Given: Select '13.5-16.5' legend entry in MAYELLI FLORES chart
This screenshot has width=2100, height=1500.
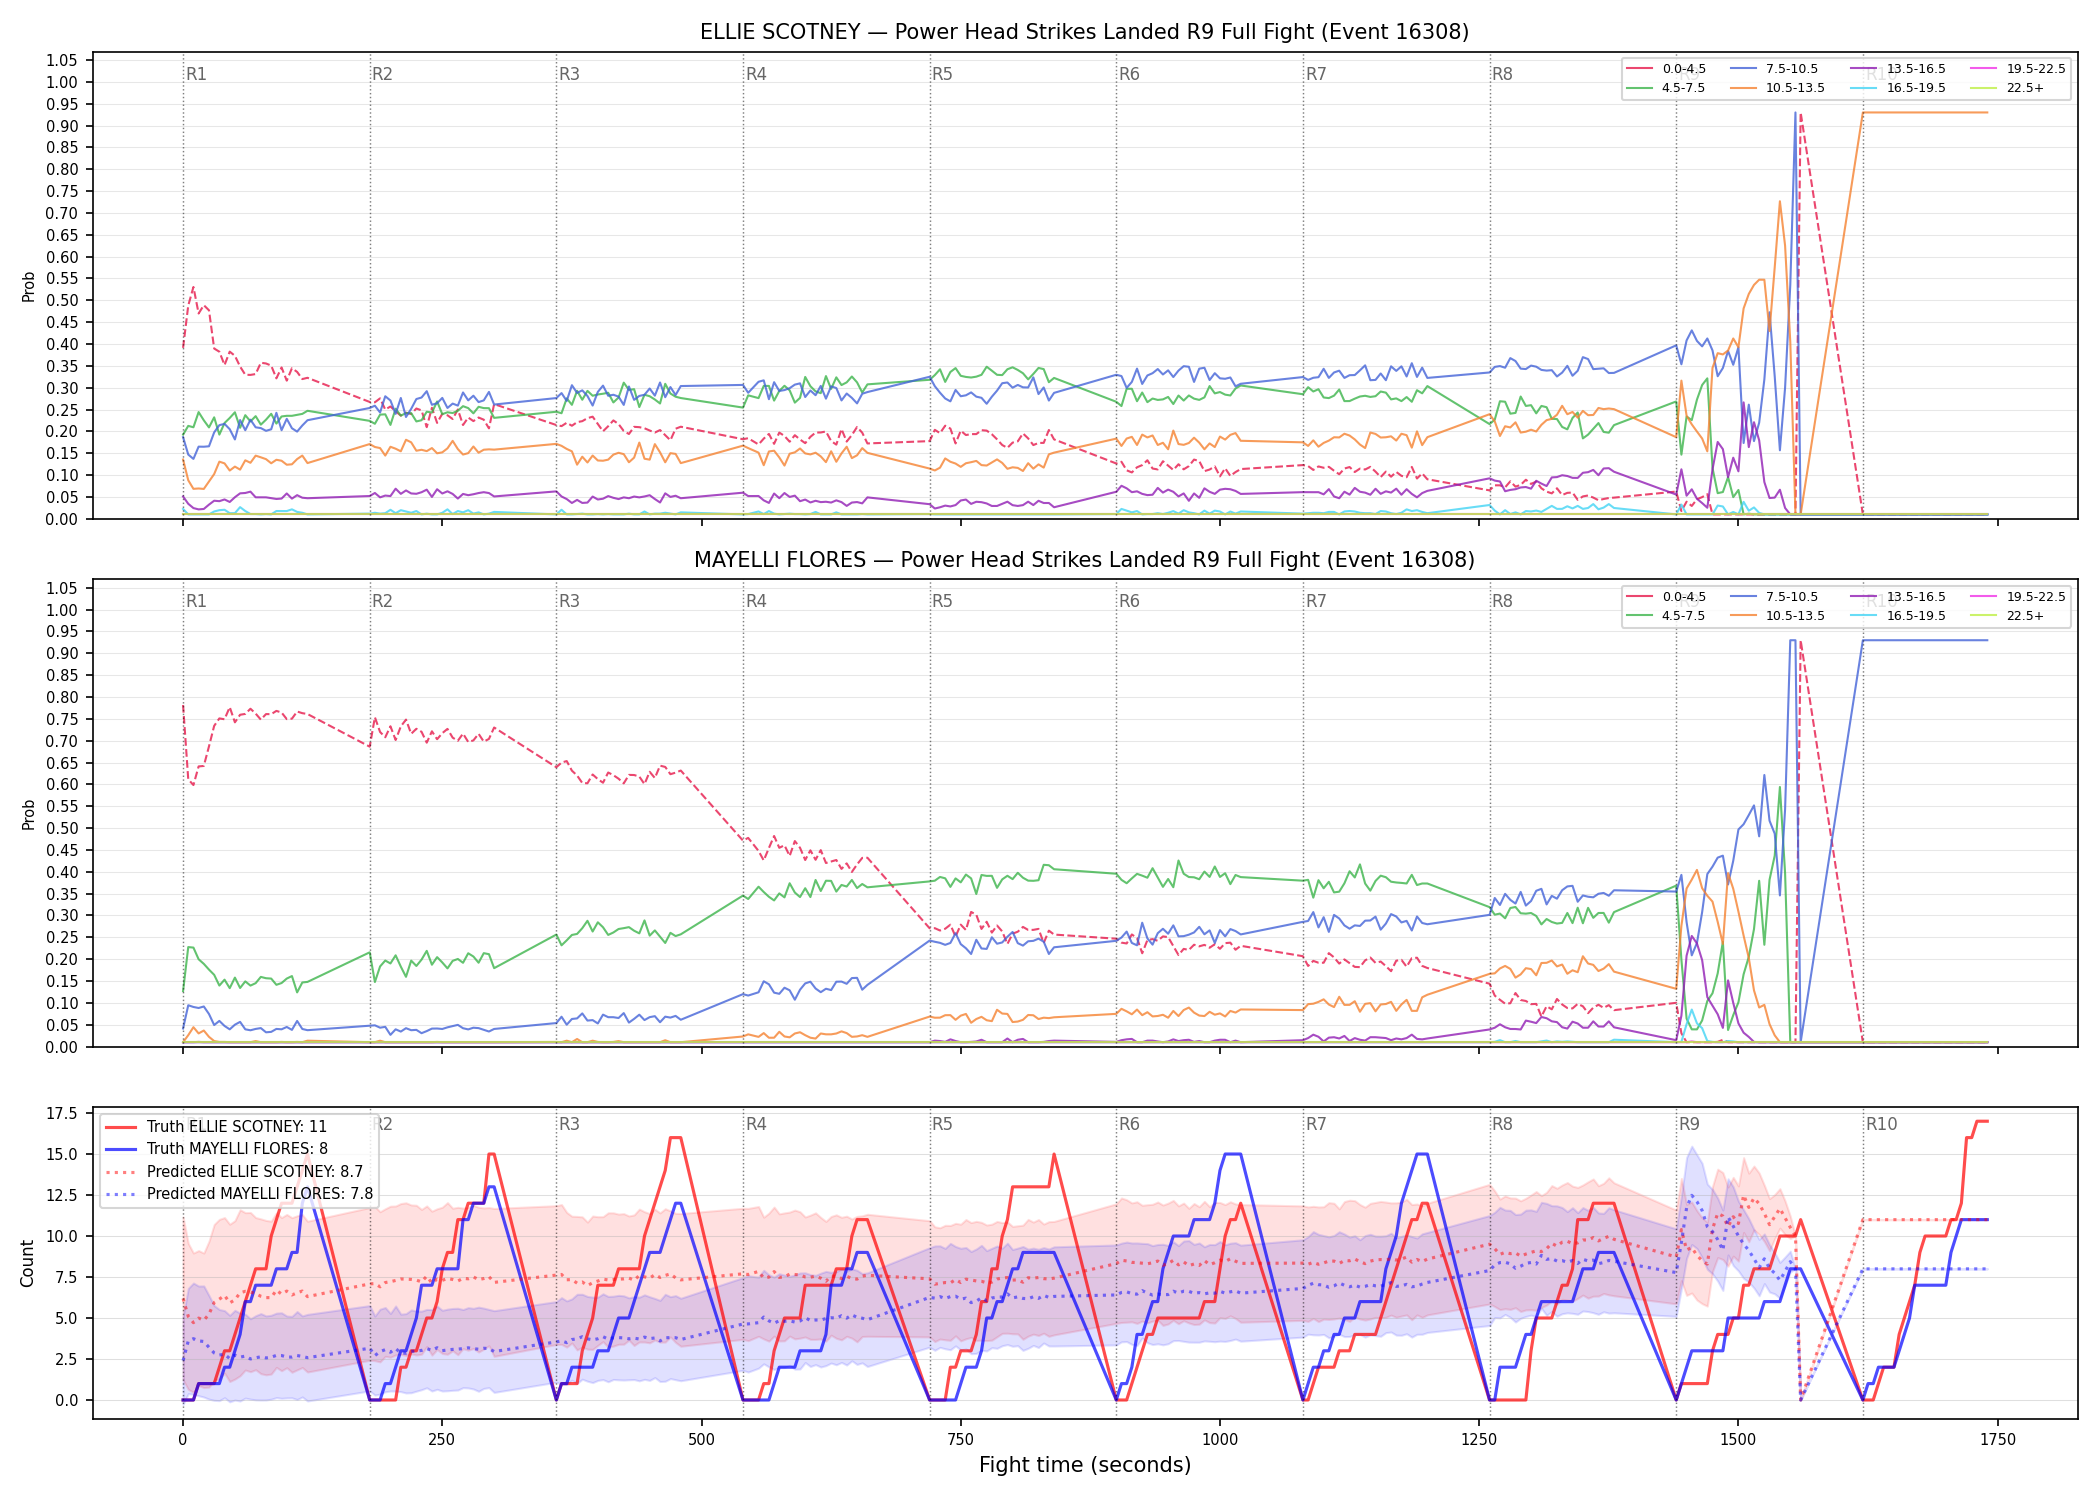Looking at the screenshot, I should pyautogui.click(x=1898, y=597).
